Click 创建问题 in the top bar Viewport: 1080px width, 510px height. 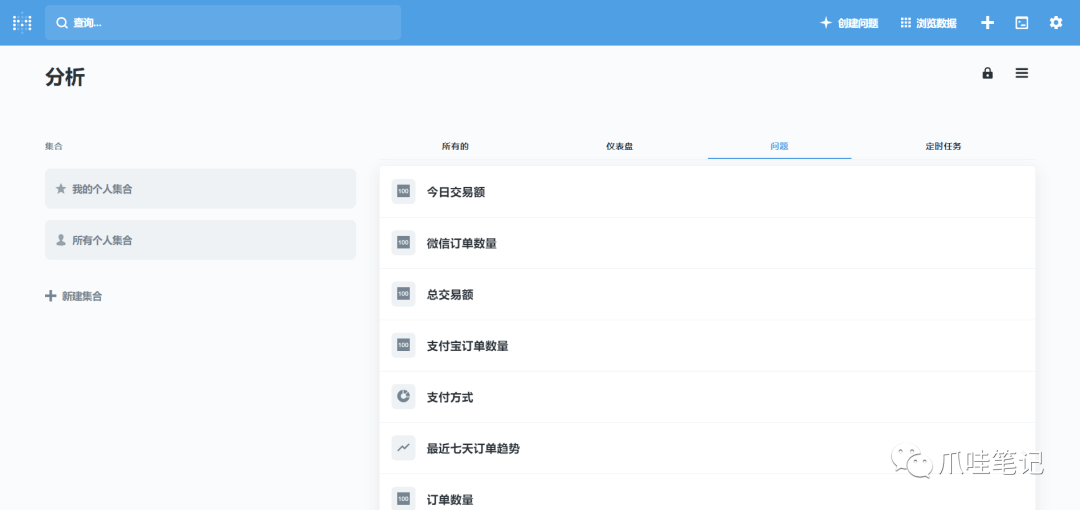click(849, 23)
